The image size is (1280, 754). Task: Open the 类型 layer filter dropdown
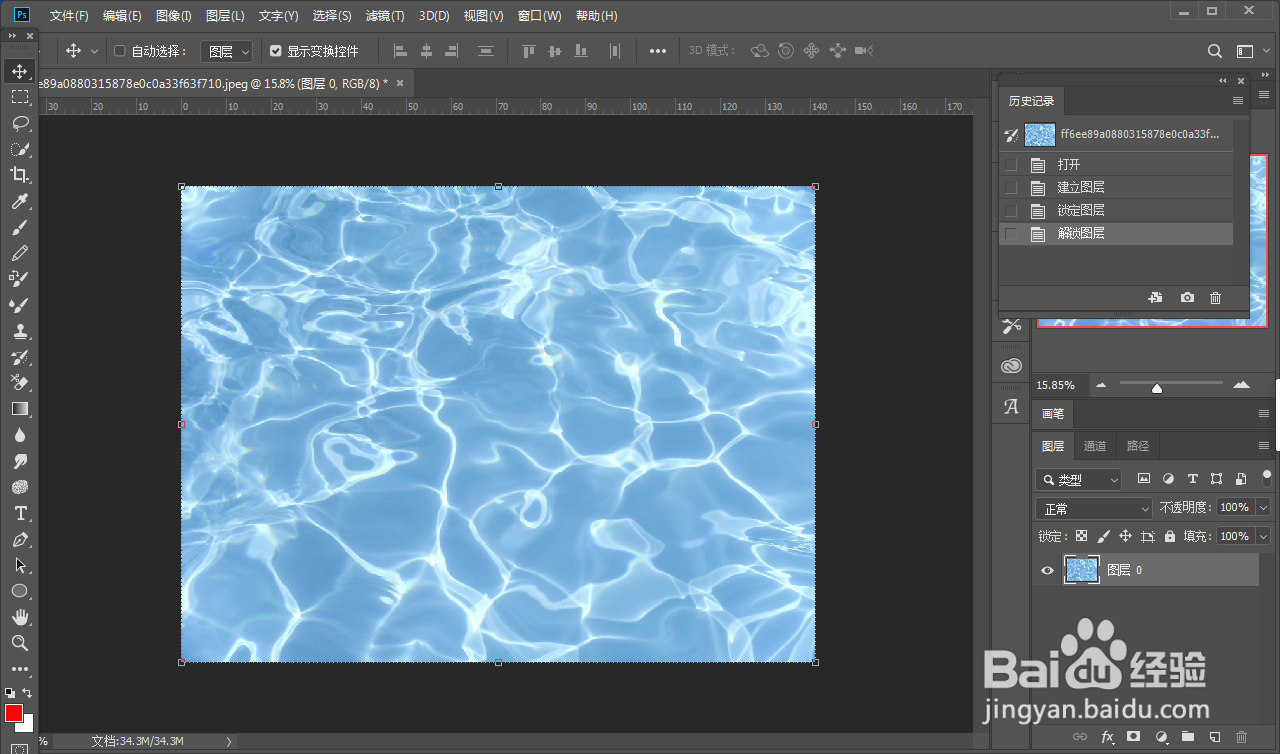(1079, 480)
